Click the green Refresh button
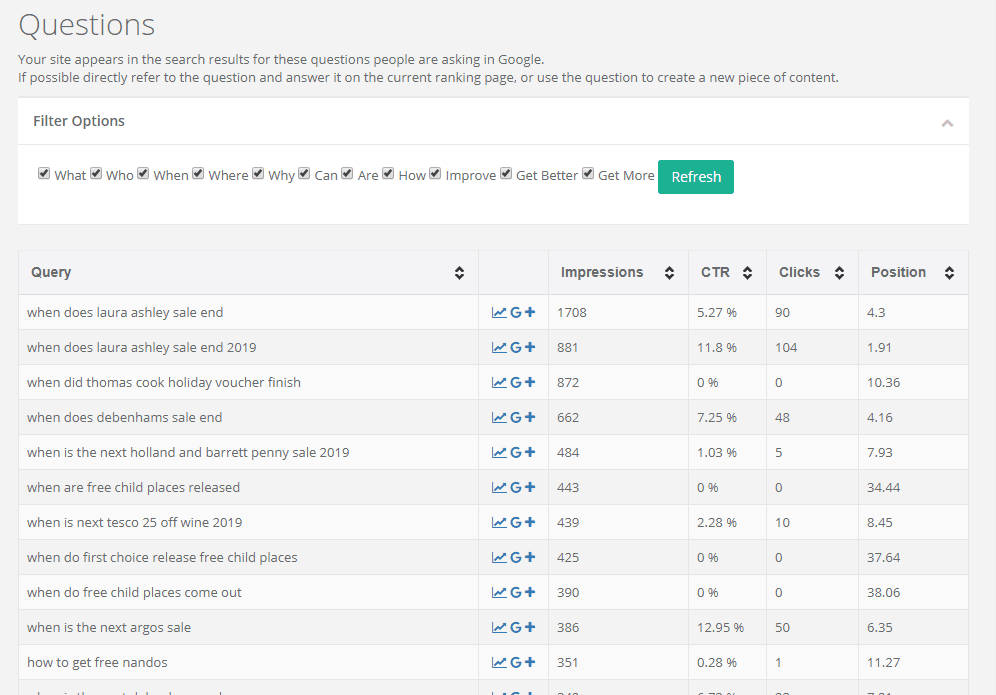 point(695,176)
